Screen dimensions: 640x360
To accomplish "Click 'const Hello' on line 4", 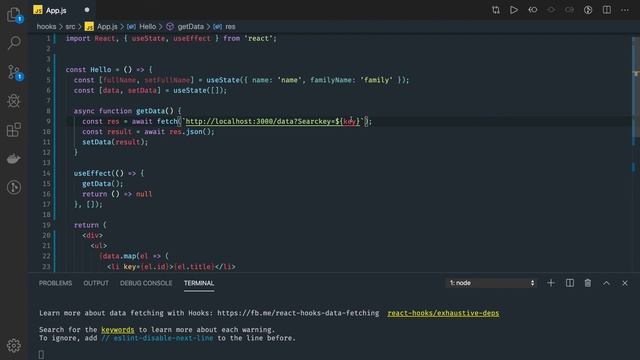I will [88, 69].
